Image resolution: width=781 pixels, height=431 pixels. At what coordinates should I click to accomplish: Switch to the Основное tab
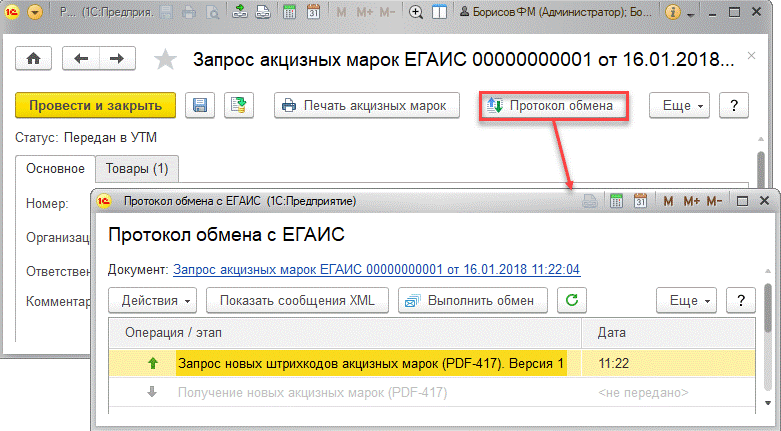coord(55,168)
